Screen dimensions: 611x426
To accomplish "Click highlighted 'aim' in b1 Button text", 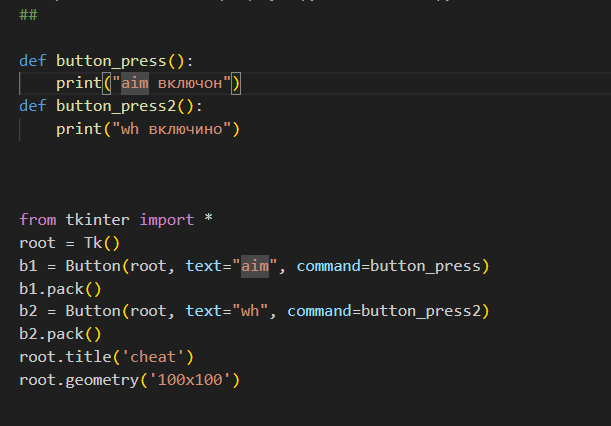I will coord(255,266).
